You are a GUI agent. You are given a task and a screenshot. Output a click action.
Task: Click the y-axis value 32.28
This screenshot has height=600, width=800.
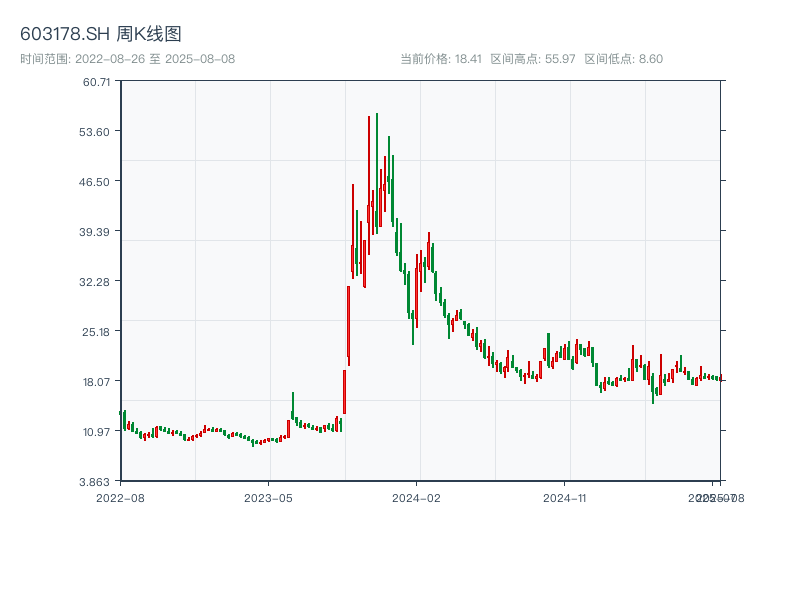[x=94, y=282]
